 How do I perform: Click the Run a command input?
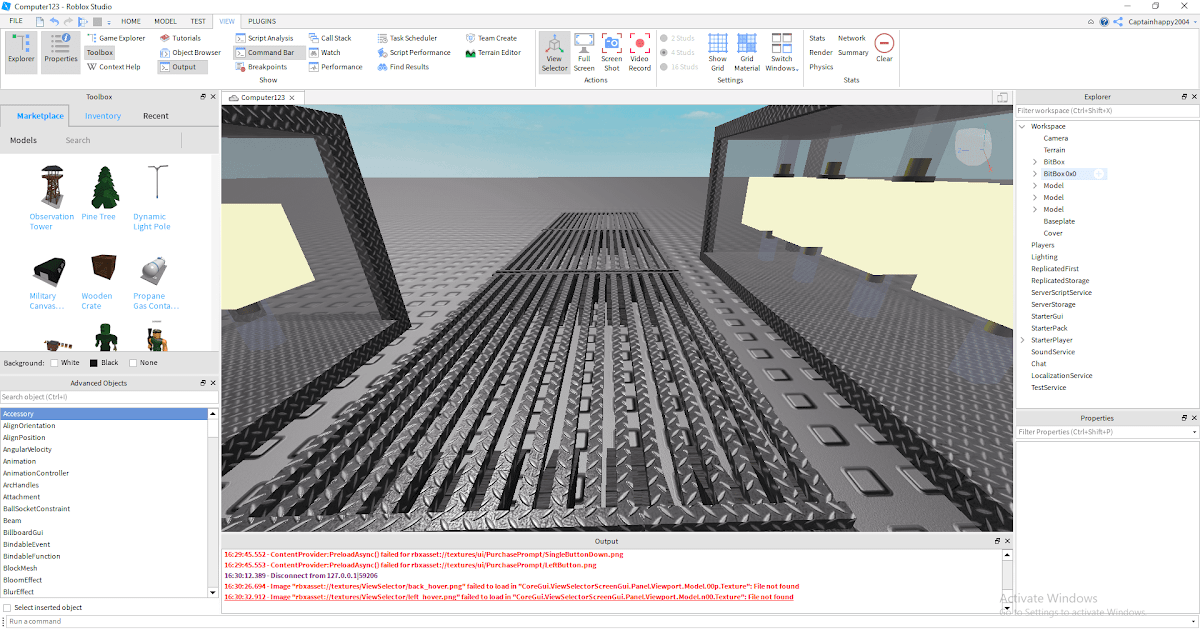tap(600, 621)
